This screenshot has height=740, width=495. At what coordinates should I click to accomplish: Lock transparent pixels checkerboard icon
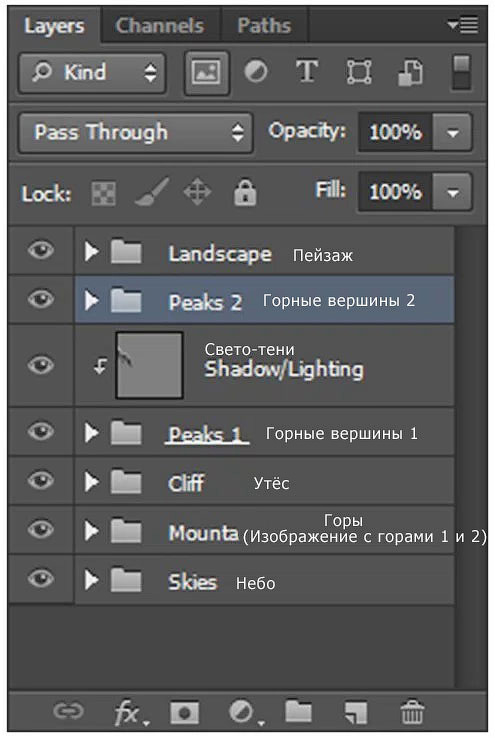[103, 193]
